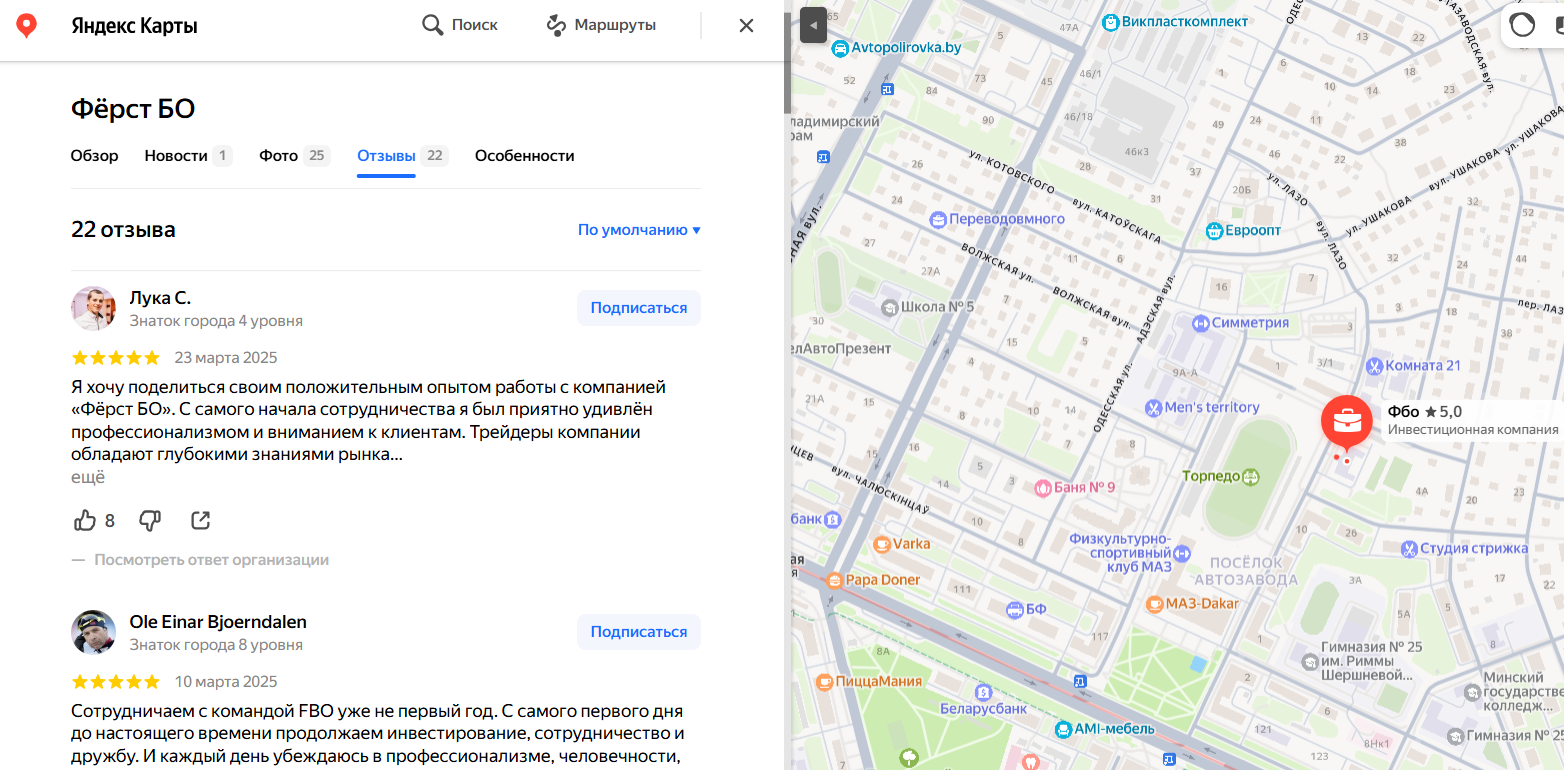Like Лука С. review with thumbs up
The image size is (1564, 770).
coord(86,520)
